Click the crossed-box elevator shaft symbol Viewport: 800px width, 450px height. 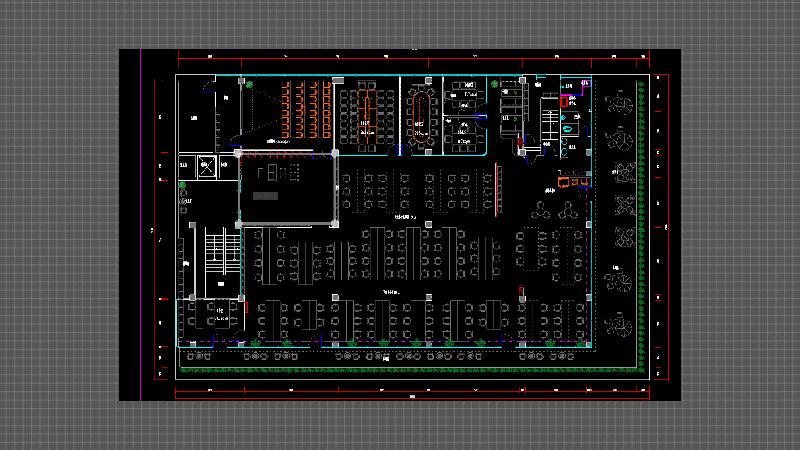pos(206,167)
